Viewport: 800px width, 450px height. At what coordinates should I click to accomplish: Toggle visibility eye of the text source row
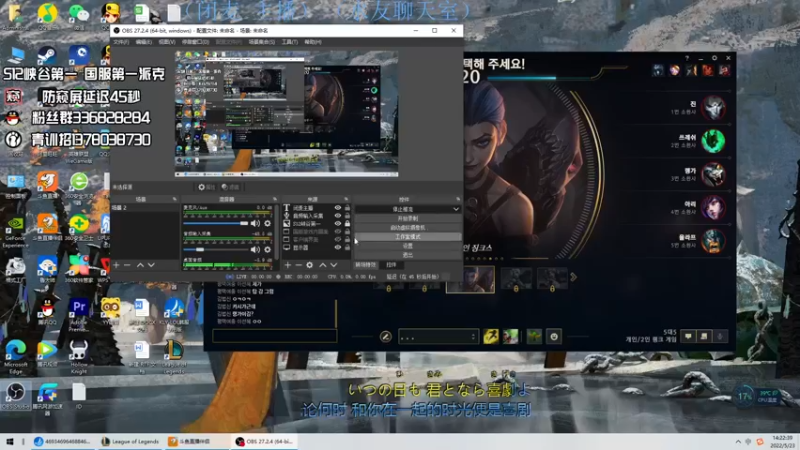[x=338, y=208]
